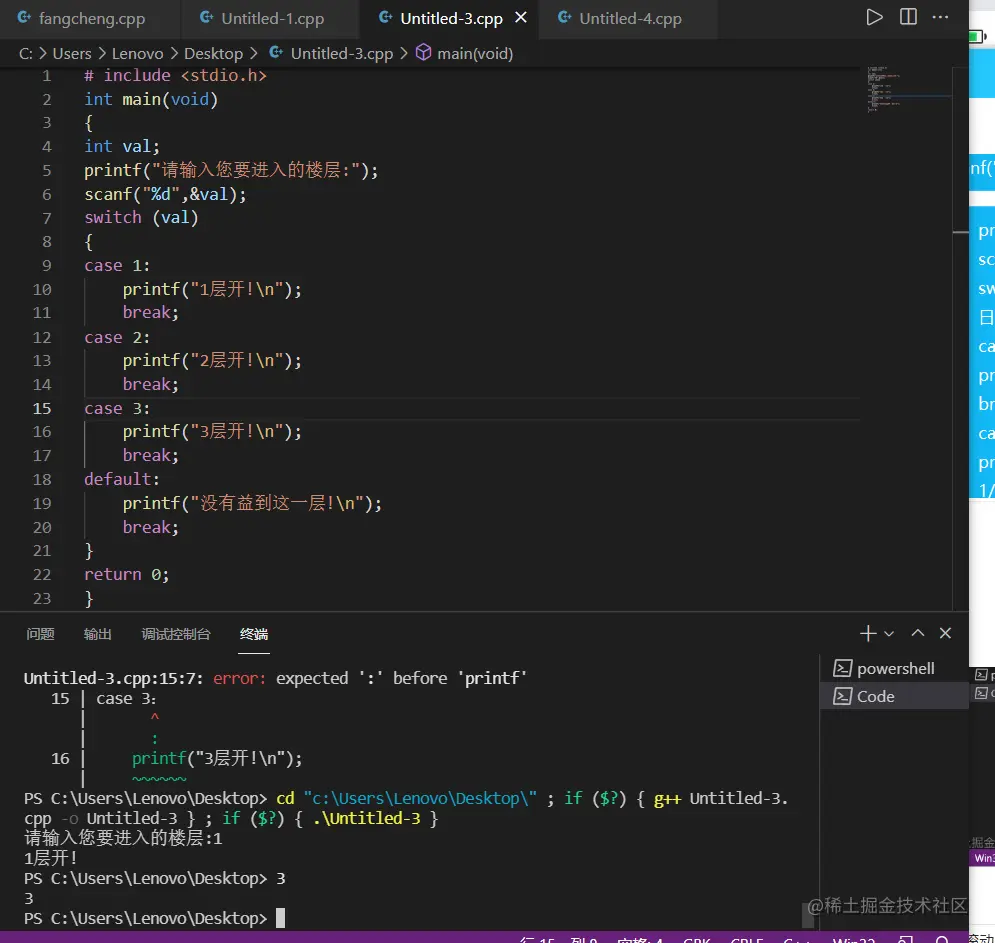
Task: Select the powershell terminal in the list
Action: [894, 668]
